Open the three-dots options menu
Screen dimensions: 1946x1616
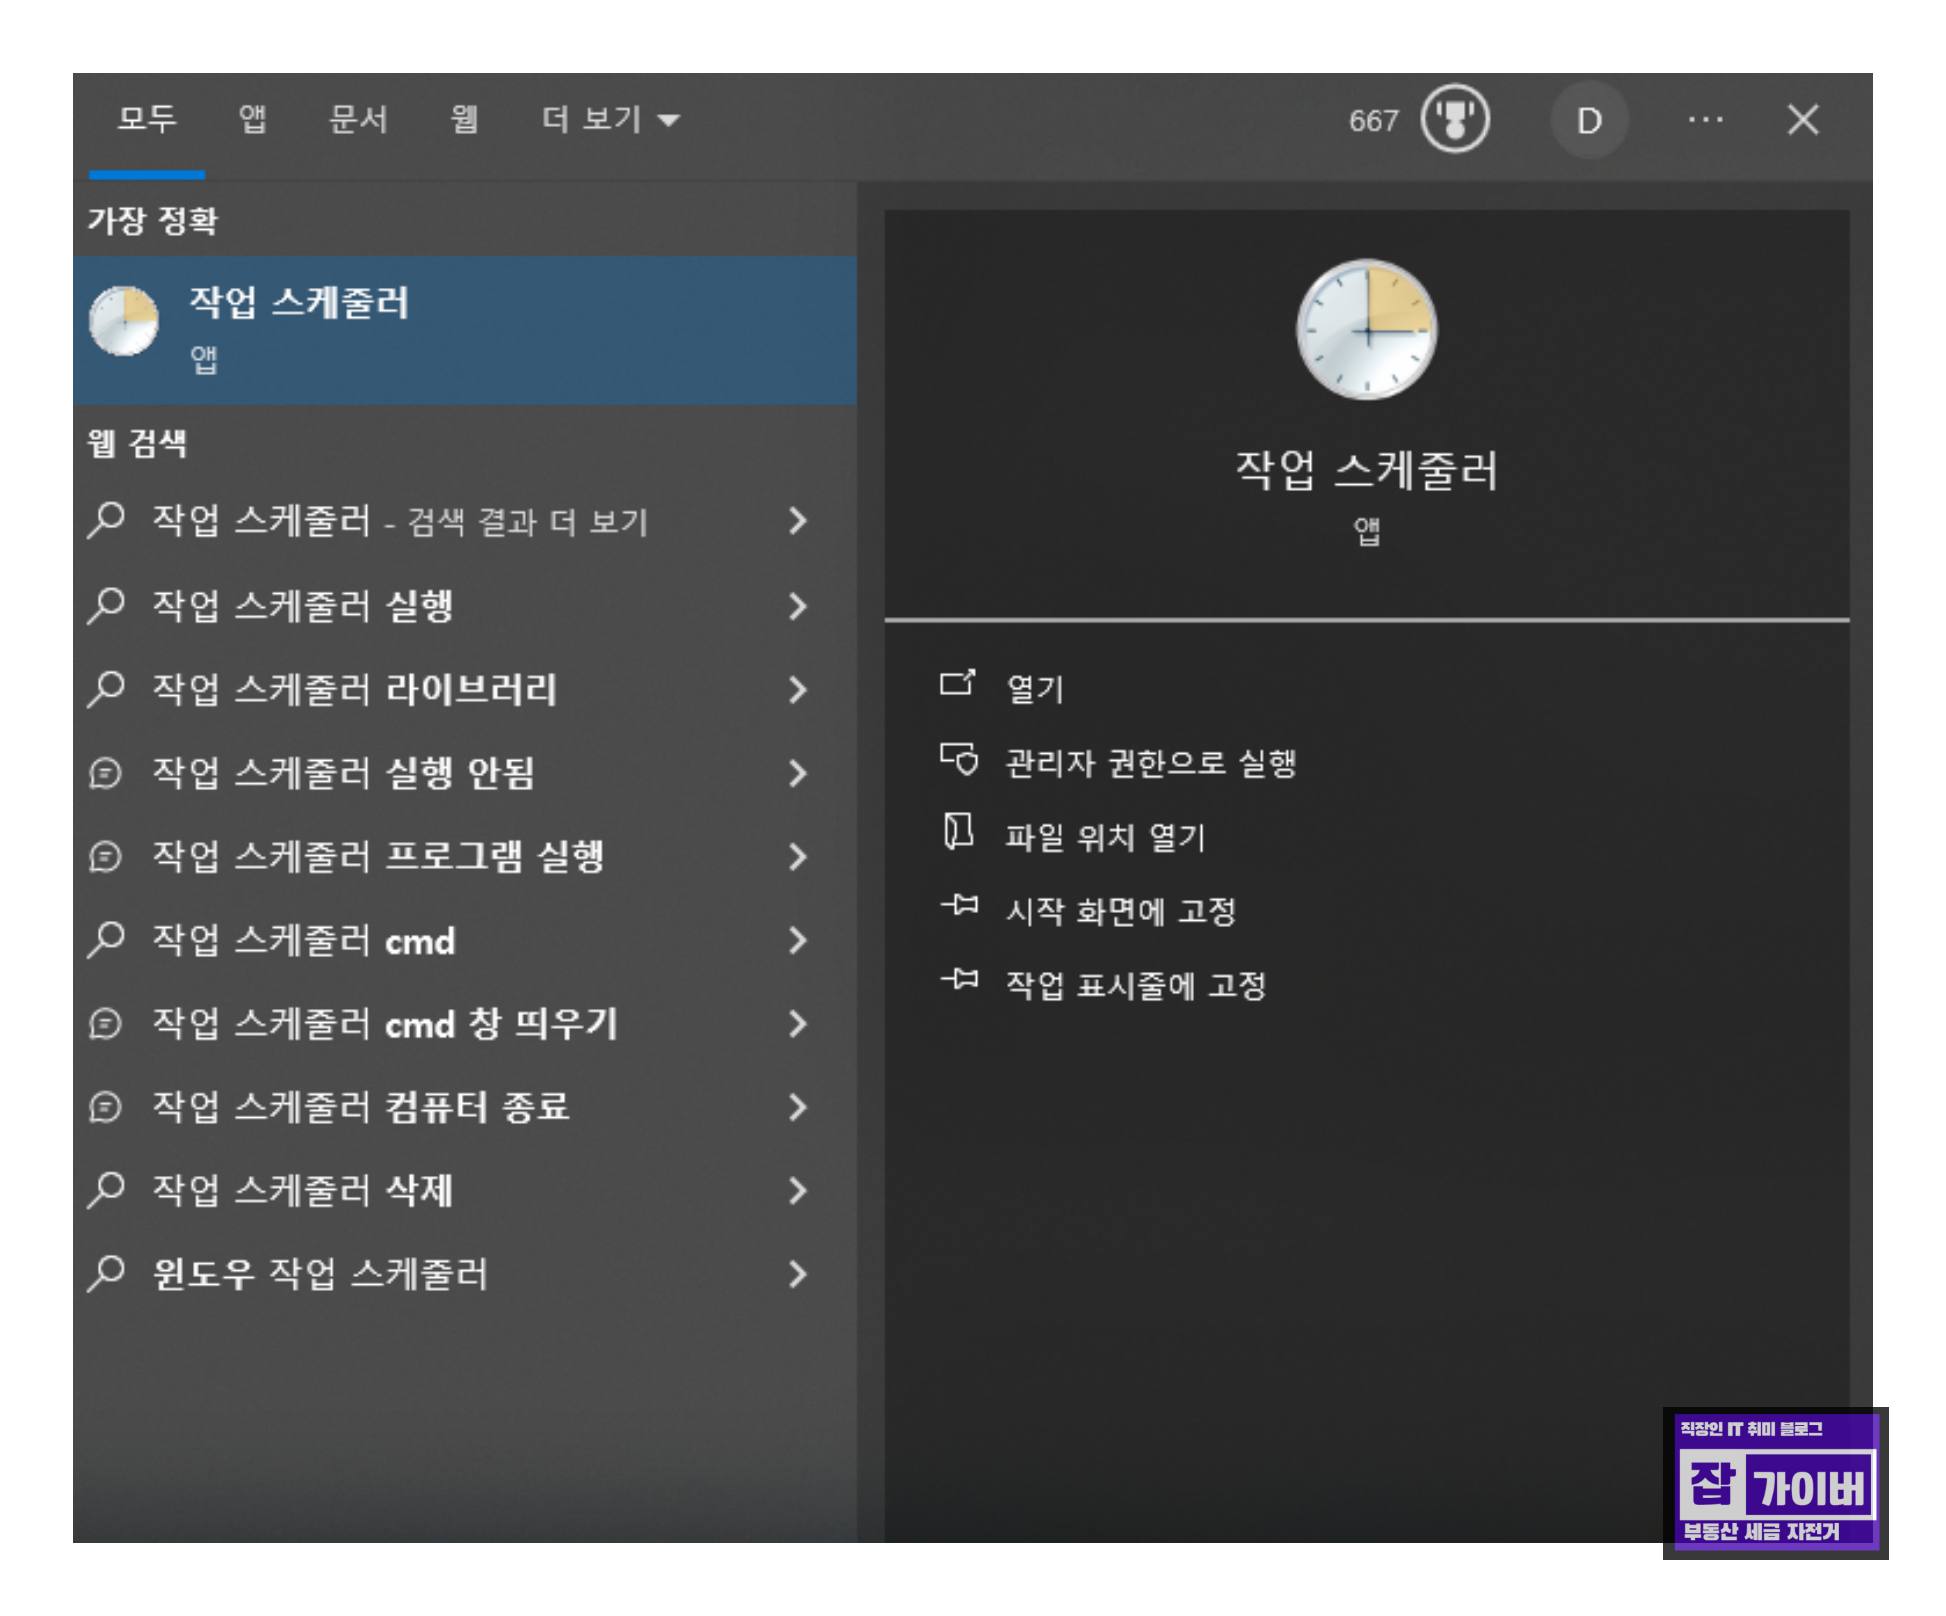pos(1705,120)
